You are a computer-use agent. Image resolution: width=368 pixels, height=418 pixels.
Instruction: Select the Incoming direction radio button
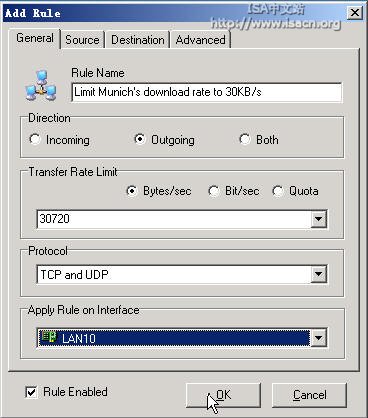point(35,139)
